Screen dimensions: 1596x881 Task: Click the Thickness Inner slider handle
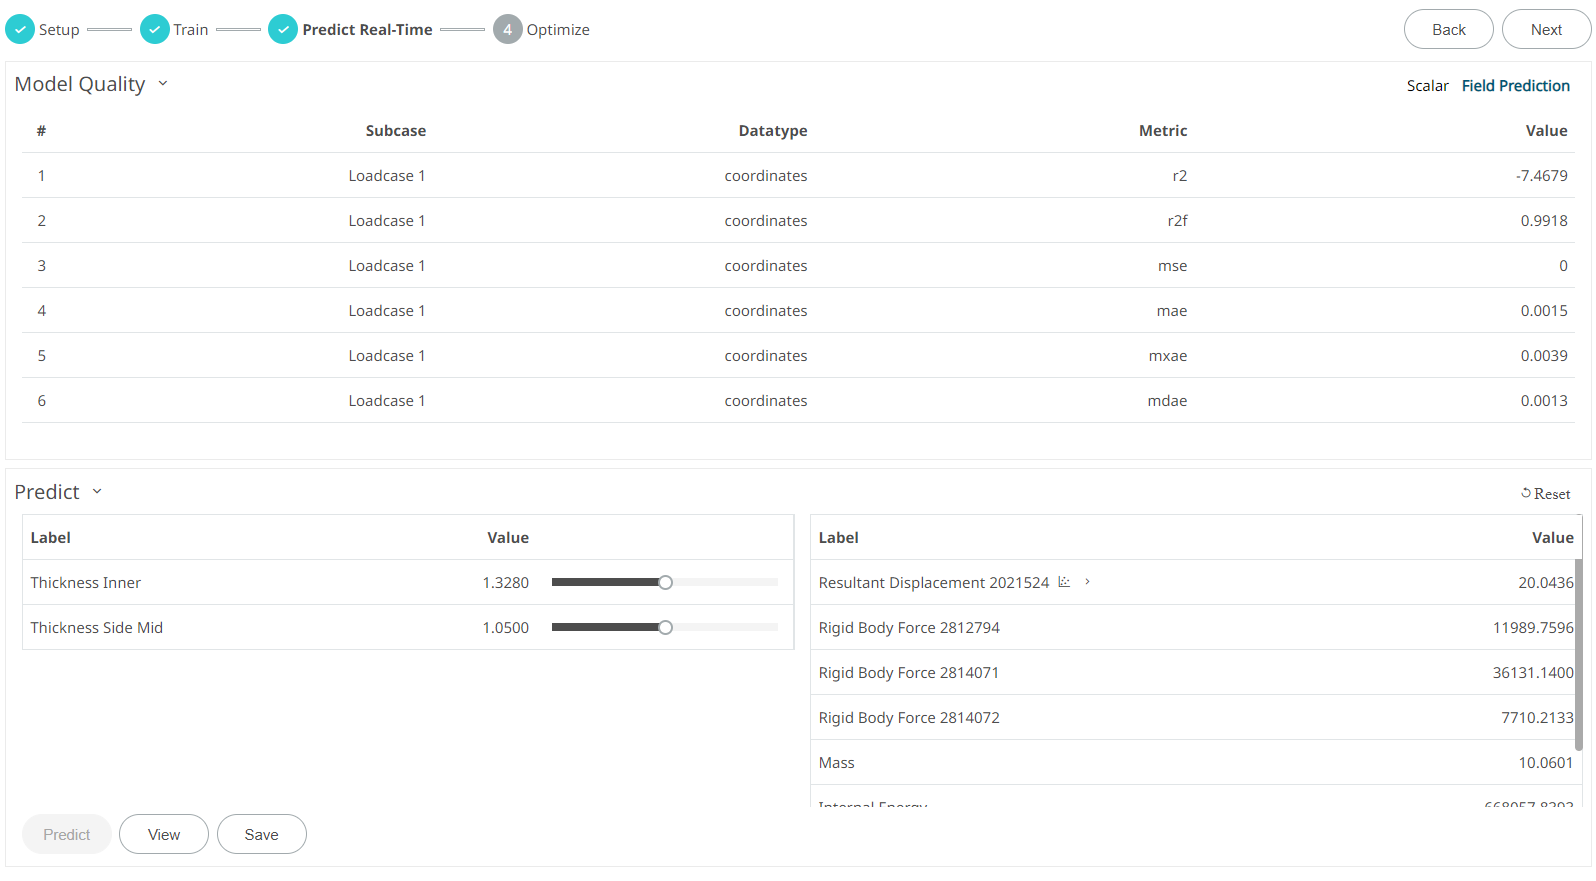[665, 582]
